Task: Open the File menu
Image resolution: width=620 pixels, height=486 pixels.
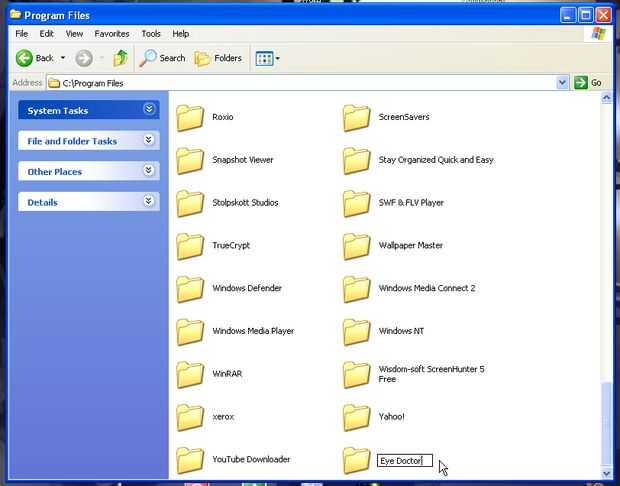Action: point(21,34)
